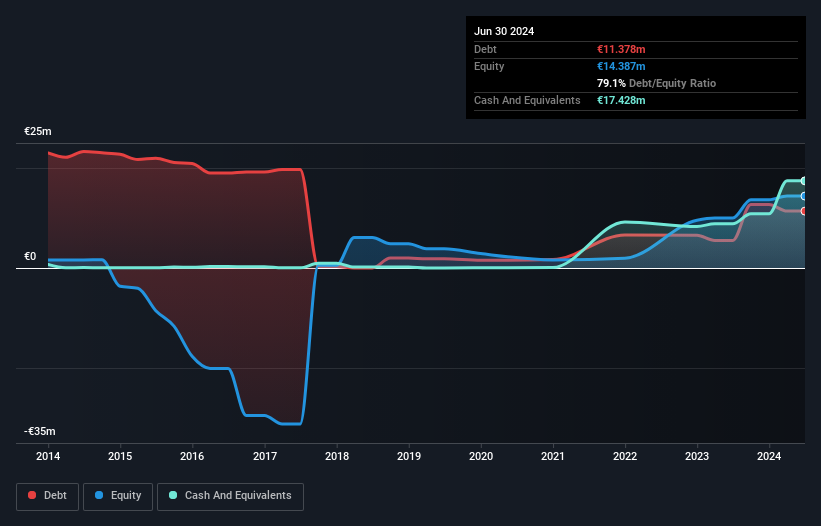Click the Debt row label in tooltip
This screenshot has width=821, height=526.
click(485, 49)
